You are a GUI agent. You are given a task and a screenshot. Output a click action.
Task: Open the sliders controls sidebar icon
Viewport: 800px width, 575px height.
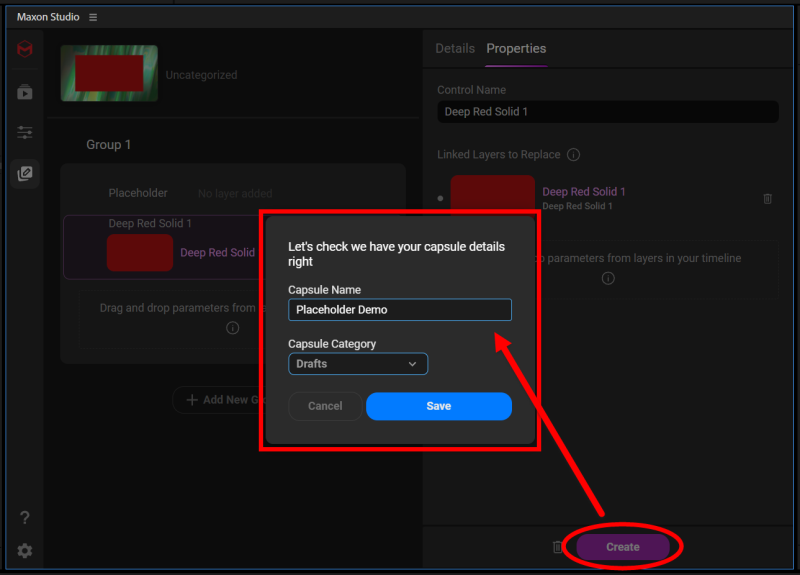tap(24, 133)
